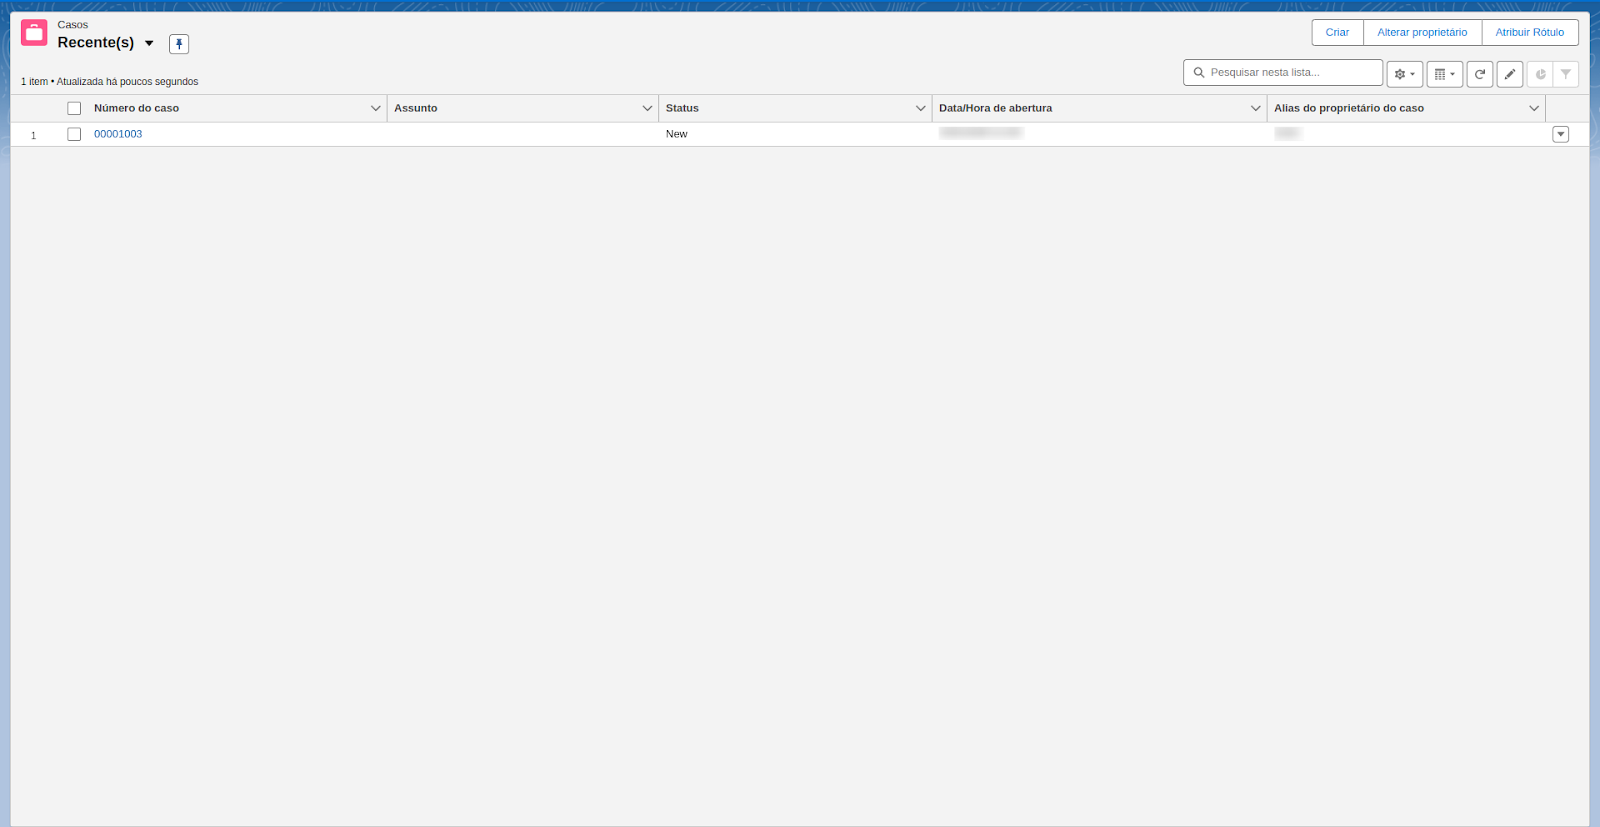Click the Criar button

tap(1337, 32)
